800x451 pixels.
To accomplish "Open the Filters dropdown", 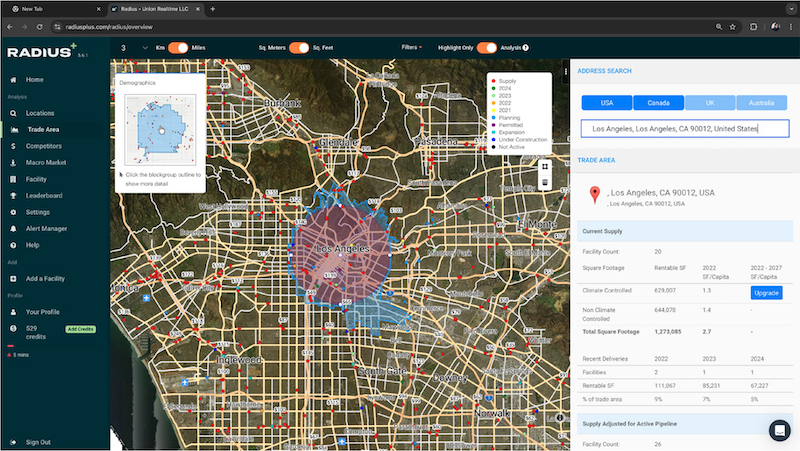I will [x=412, y=47].
